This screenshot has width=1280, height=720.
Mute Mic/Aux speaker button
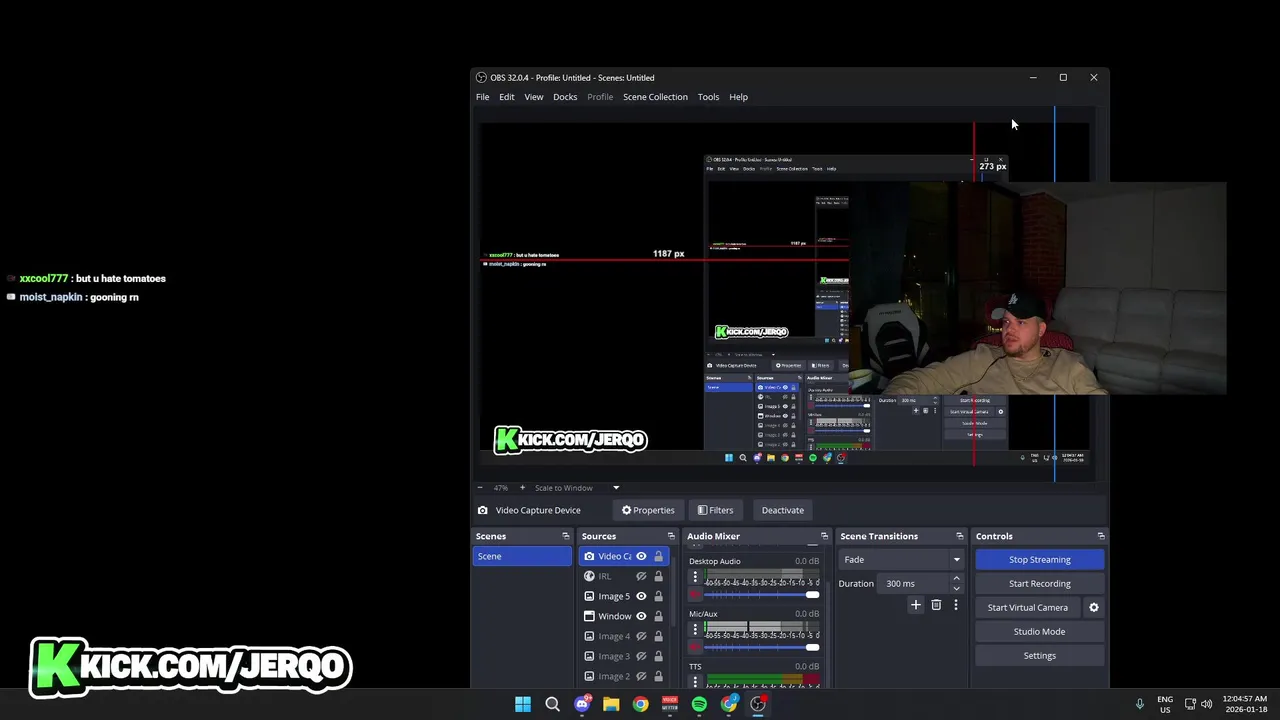(695, 647)
